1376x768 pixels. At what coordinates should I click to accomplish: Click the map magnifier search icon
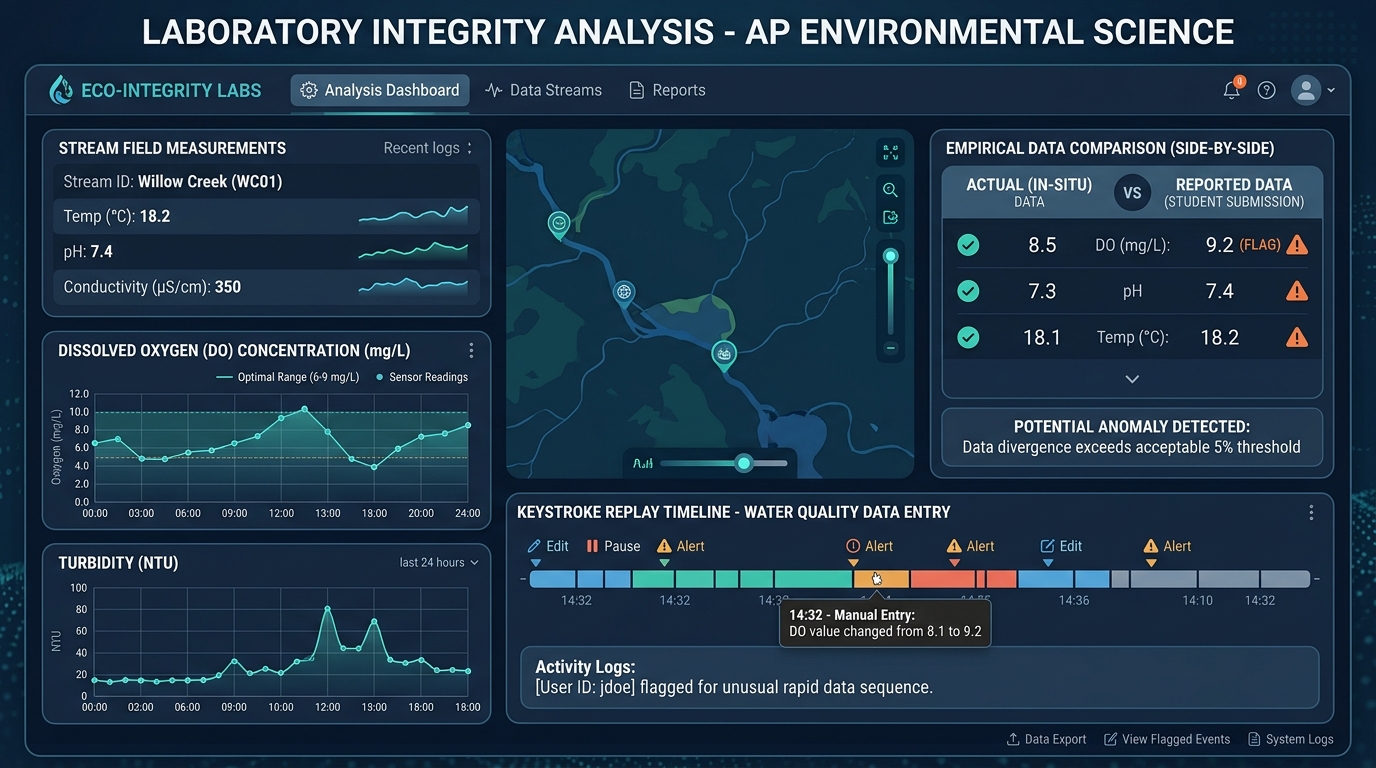click(x=890, y=190)
